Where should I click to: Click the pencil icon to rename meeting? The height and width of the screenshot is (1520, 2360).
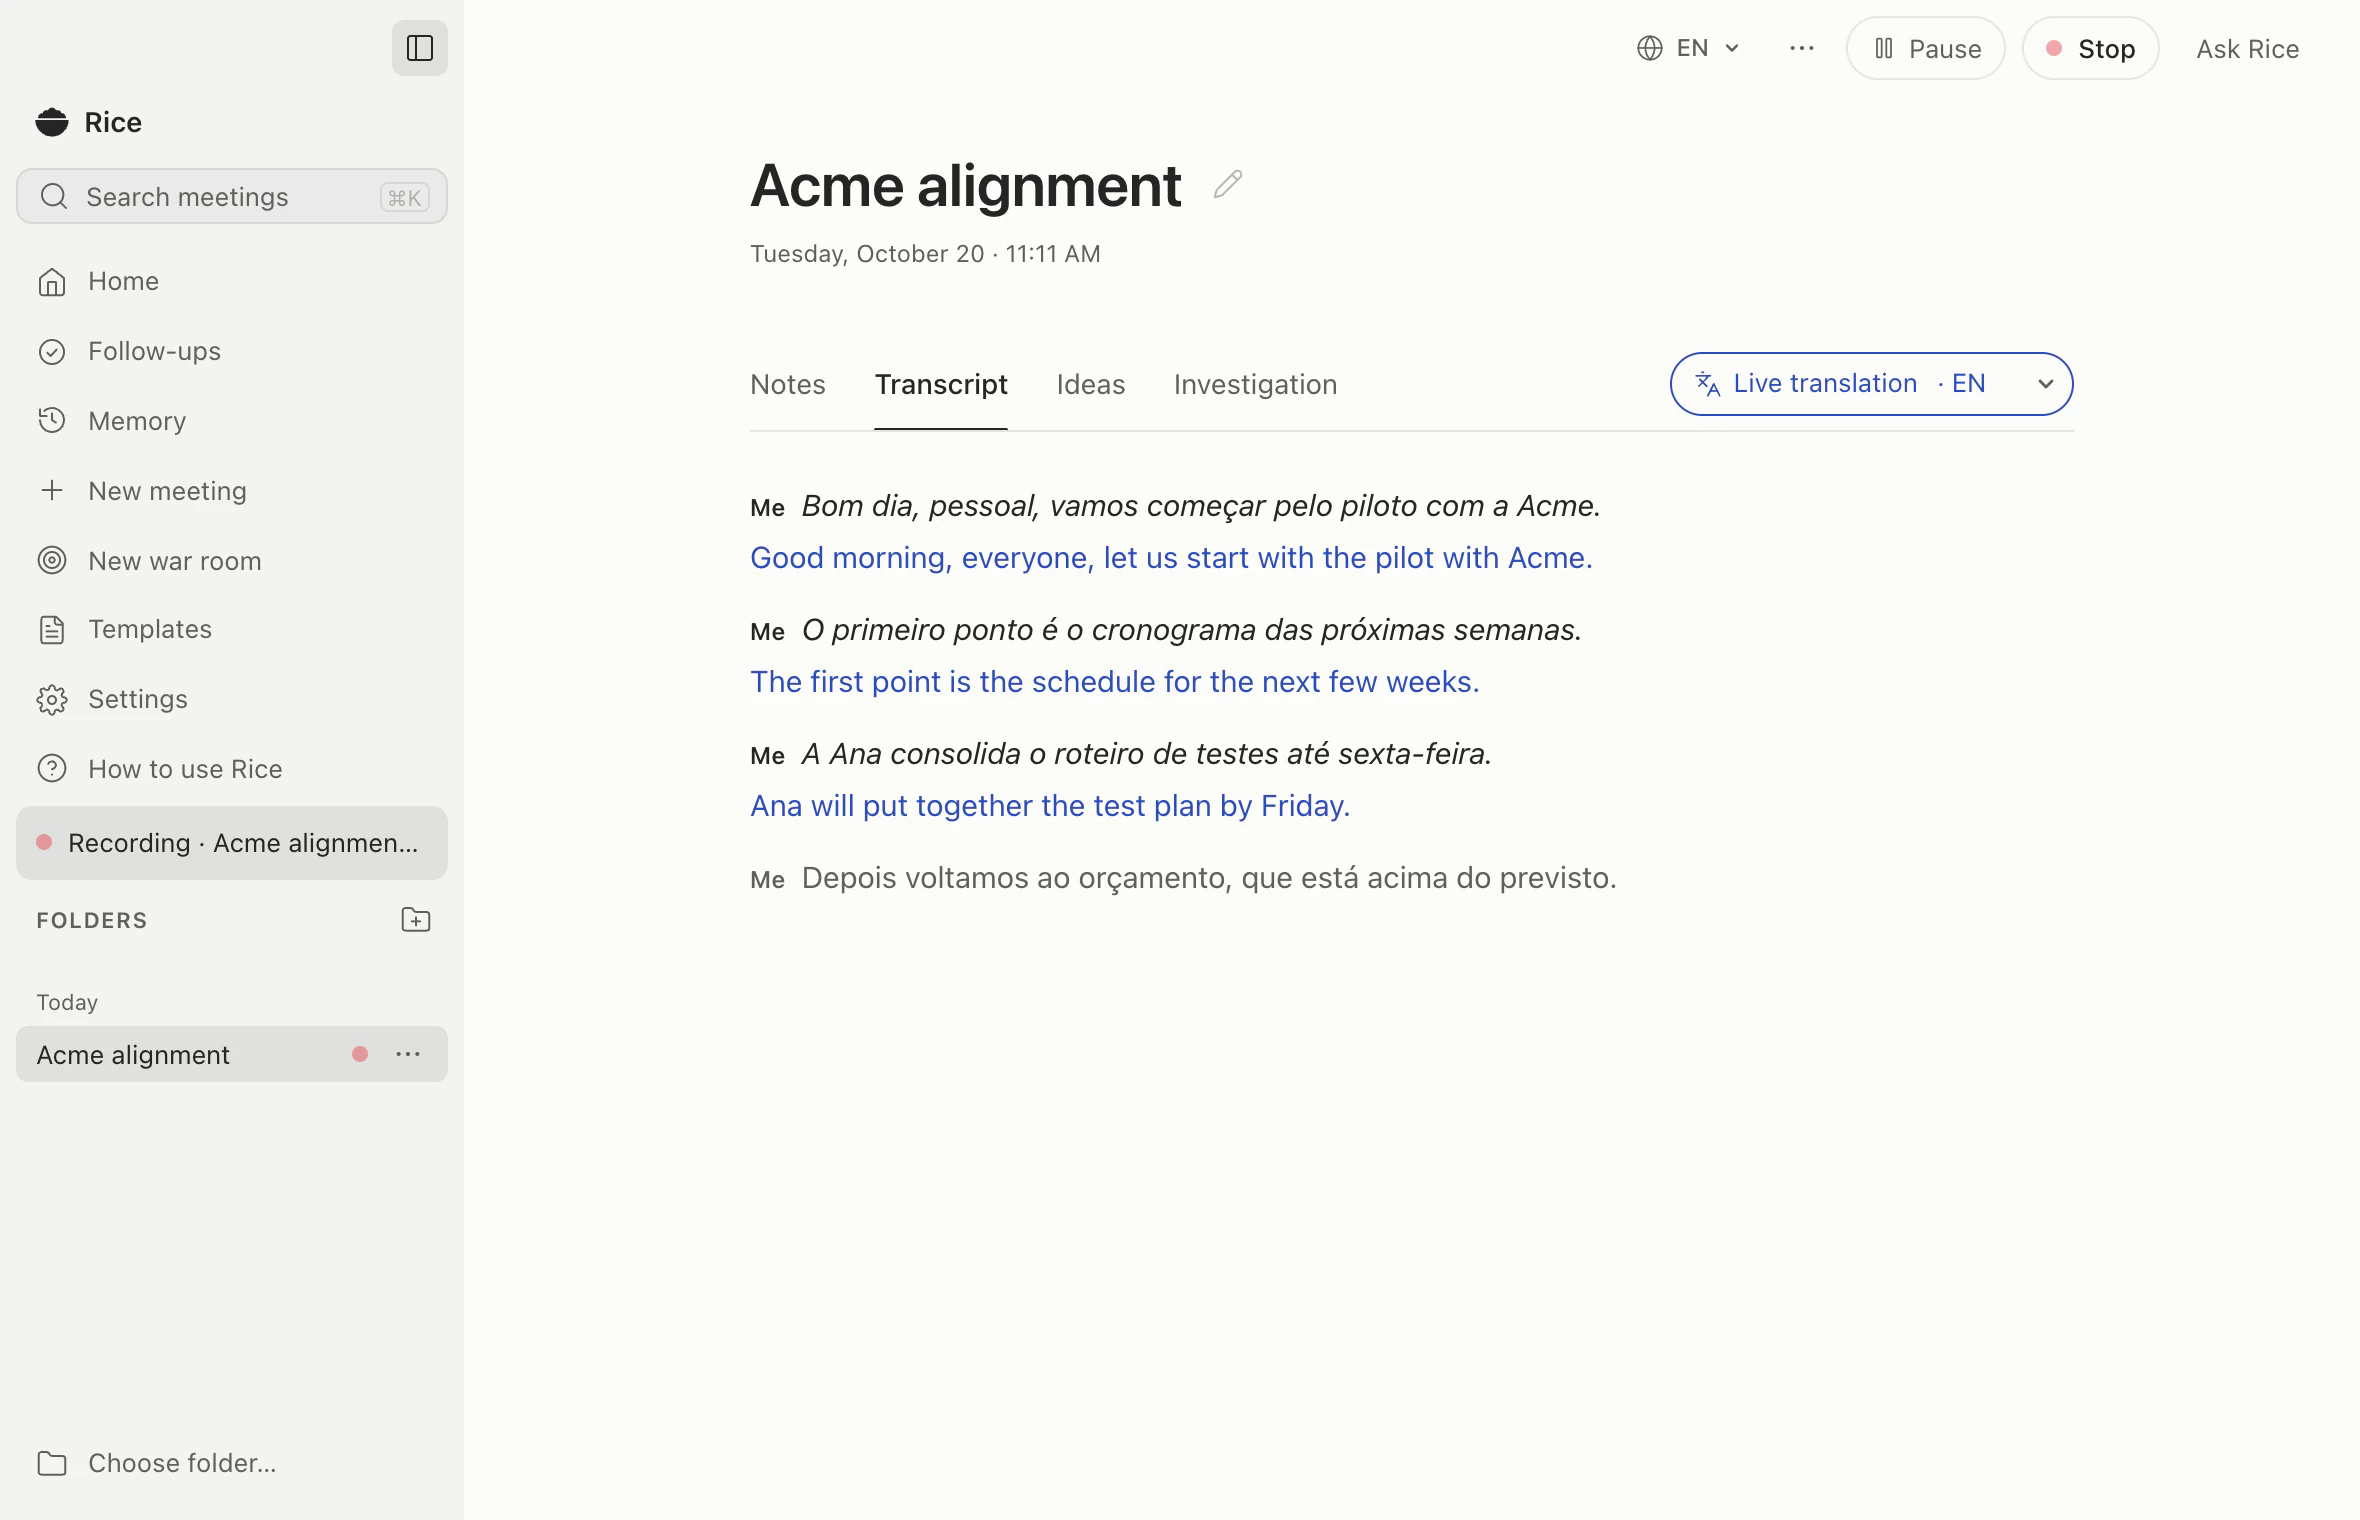click(1227, 185)
